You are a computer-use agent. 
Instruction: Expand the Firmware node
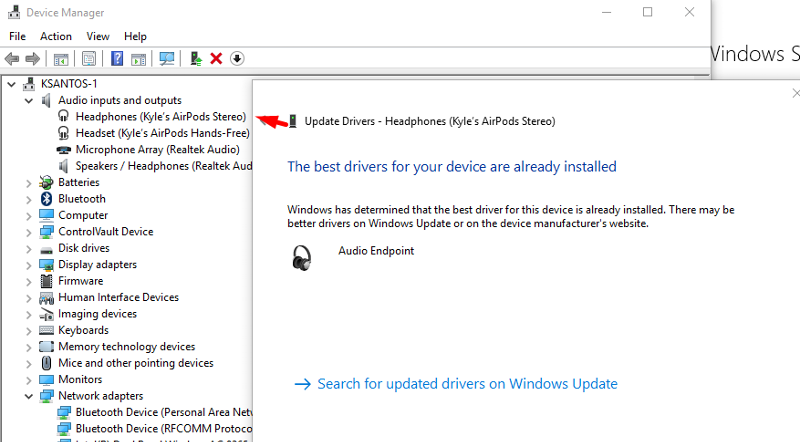point(29,282)
